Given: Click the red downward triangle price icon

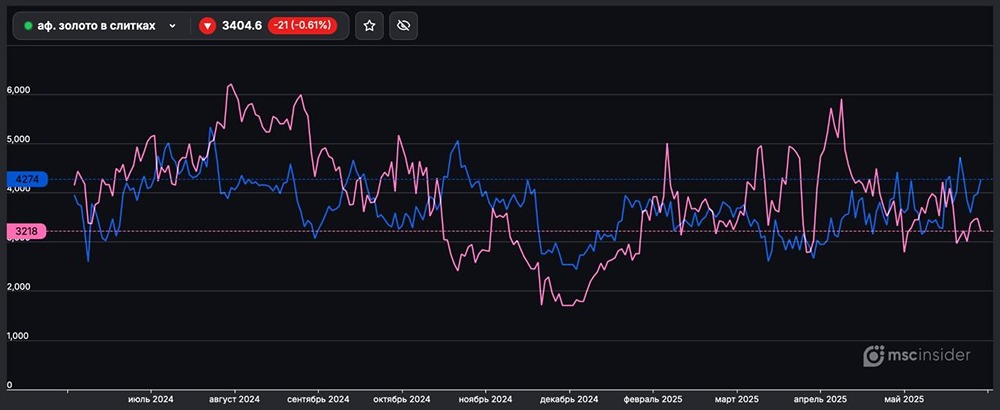Looking at the screenshot, I should pos(208,26).
